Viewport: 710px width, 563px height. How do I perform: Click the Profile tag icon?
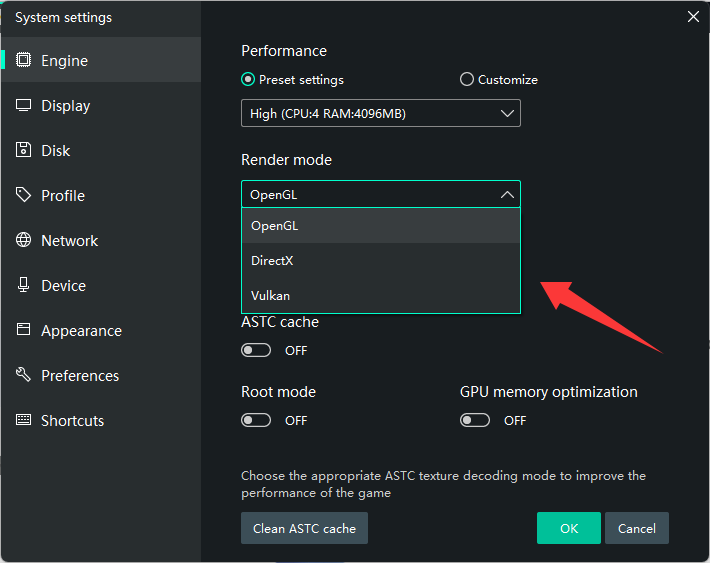click(24, 195)
